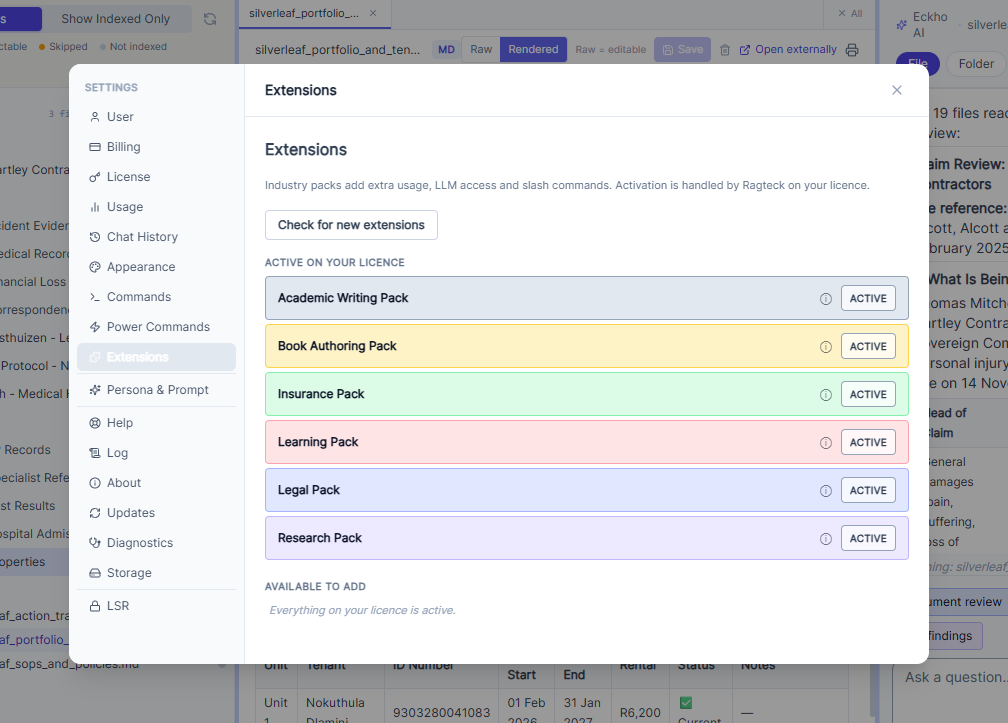Go to Updates in settings

pyautogui.click(x=156, y=513)
